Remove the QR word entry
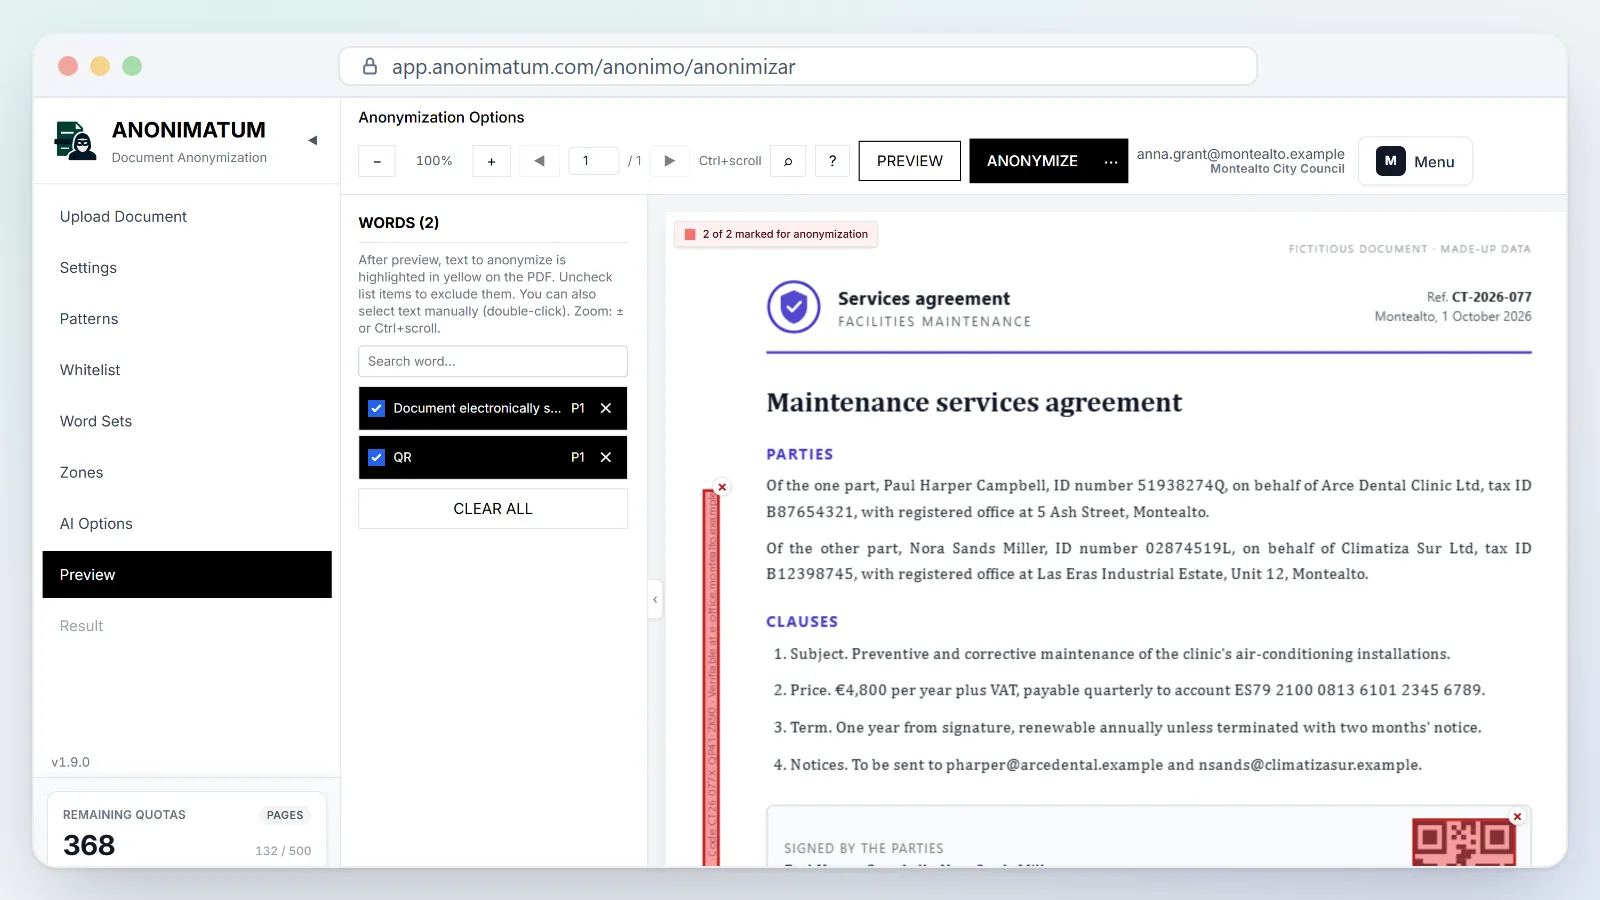The height and width of the screenshot is (900, 1600). (606, 457)
